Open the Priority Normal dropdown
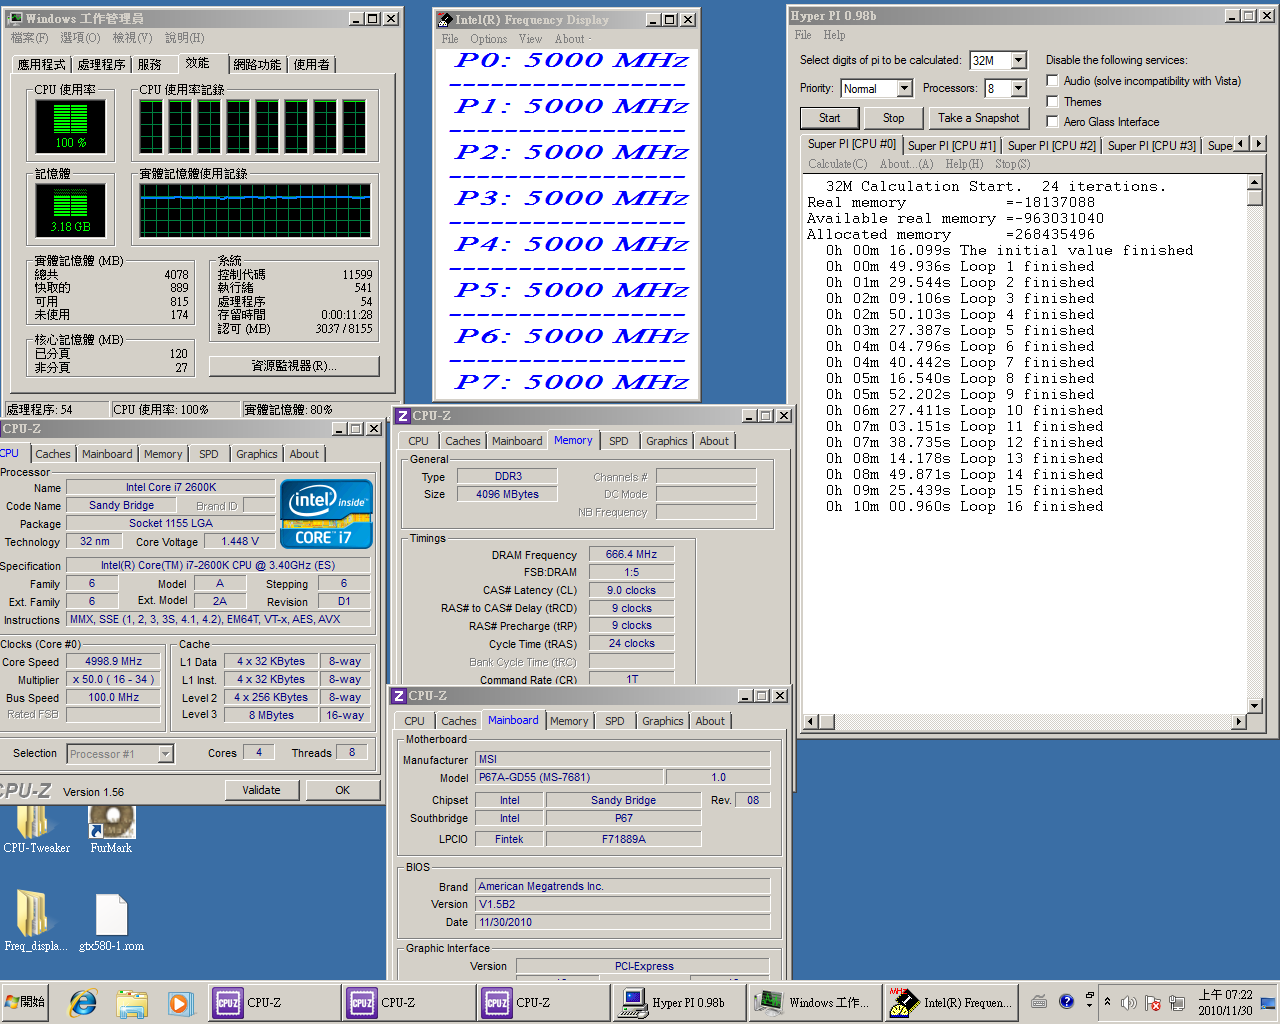The height and width of the screenshot is (1024, 1280). pos(904,88)
